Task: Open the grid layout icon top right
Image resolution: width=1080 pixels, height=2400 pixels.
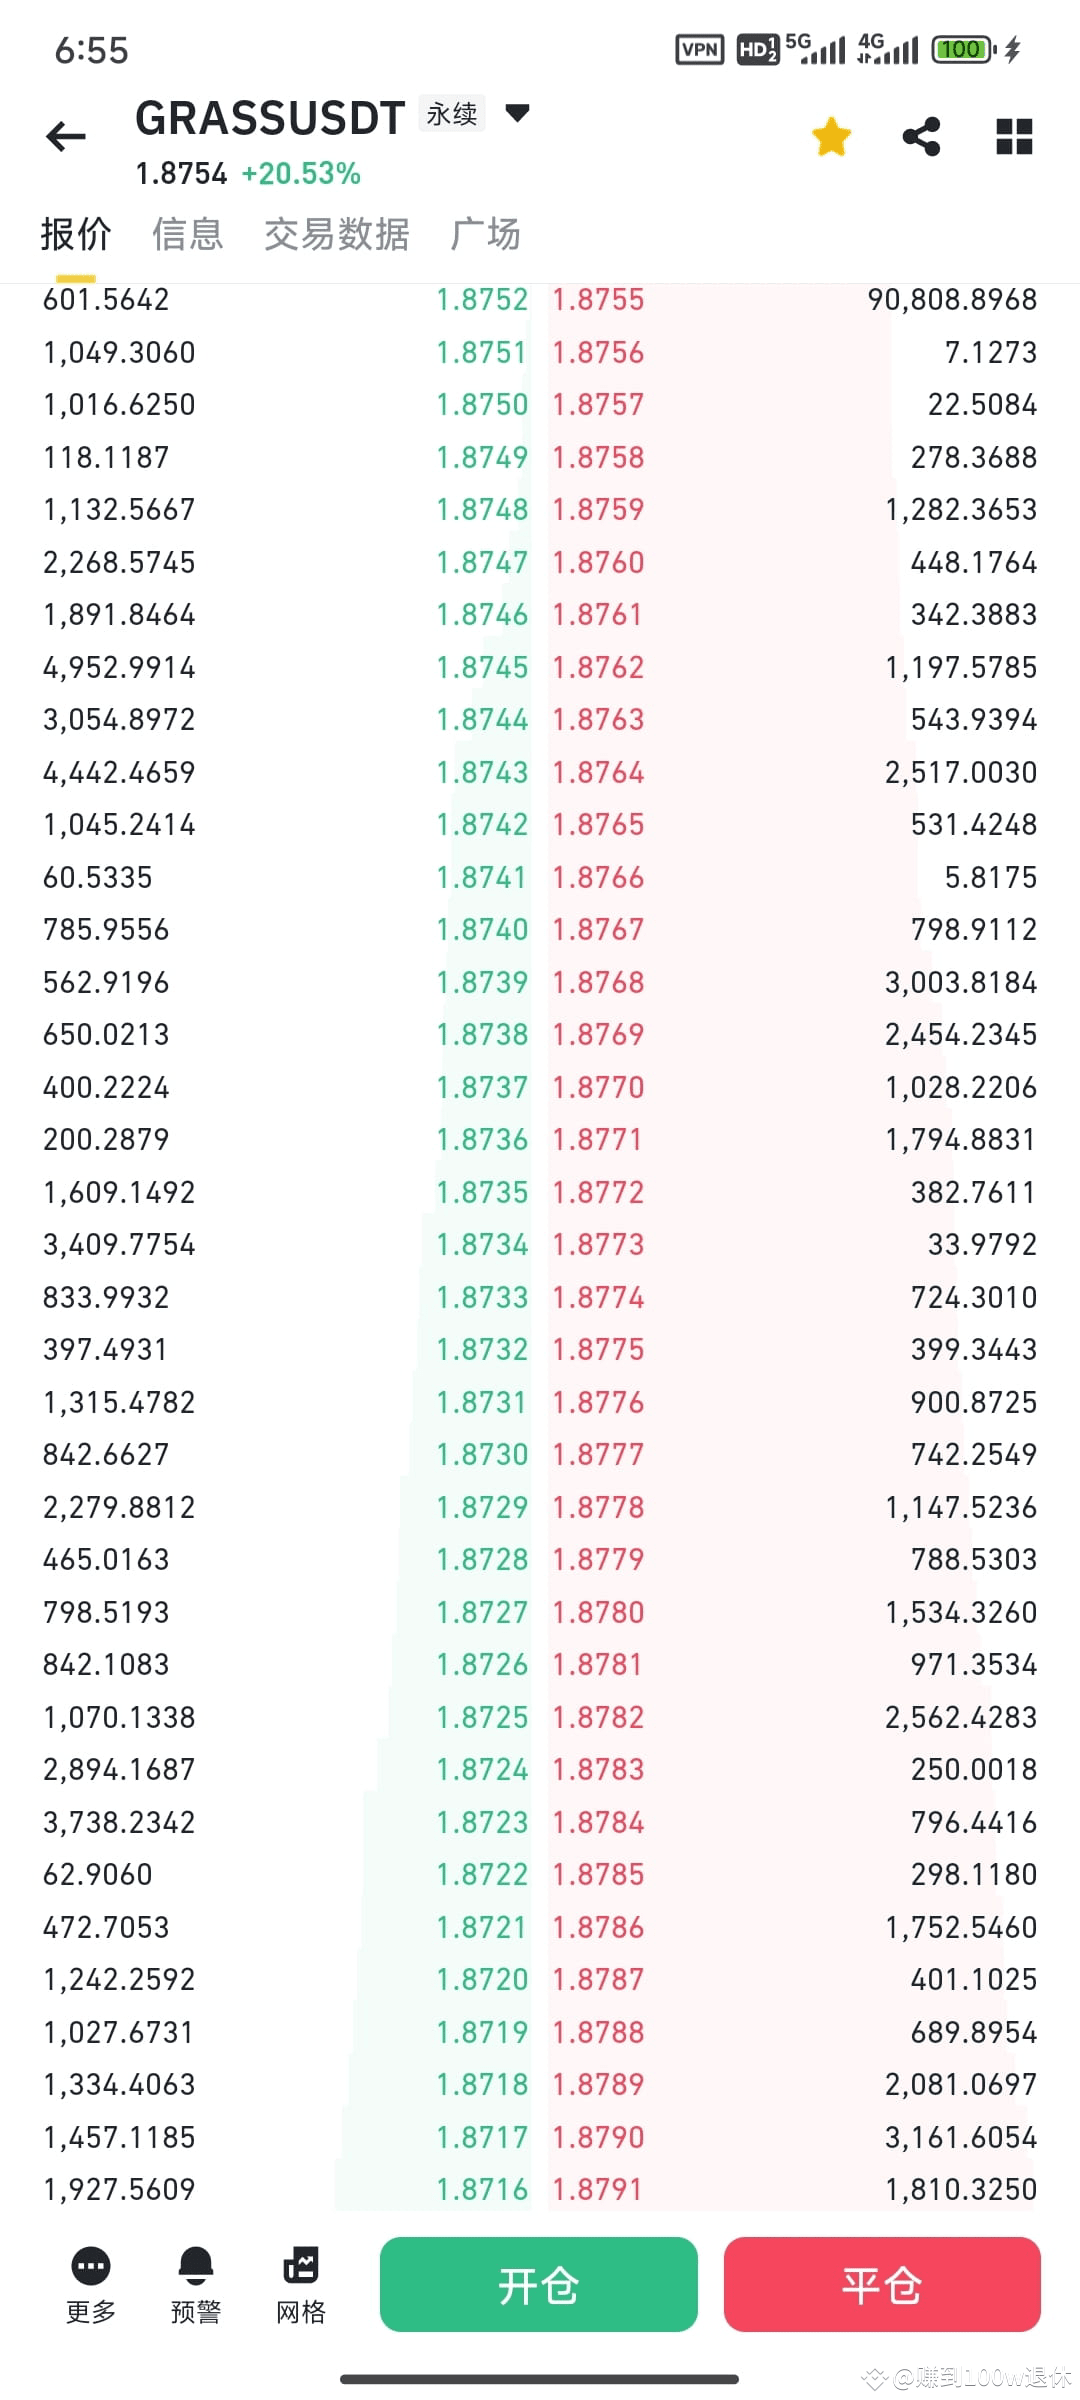Action: point(1013,136)
